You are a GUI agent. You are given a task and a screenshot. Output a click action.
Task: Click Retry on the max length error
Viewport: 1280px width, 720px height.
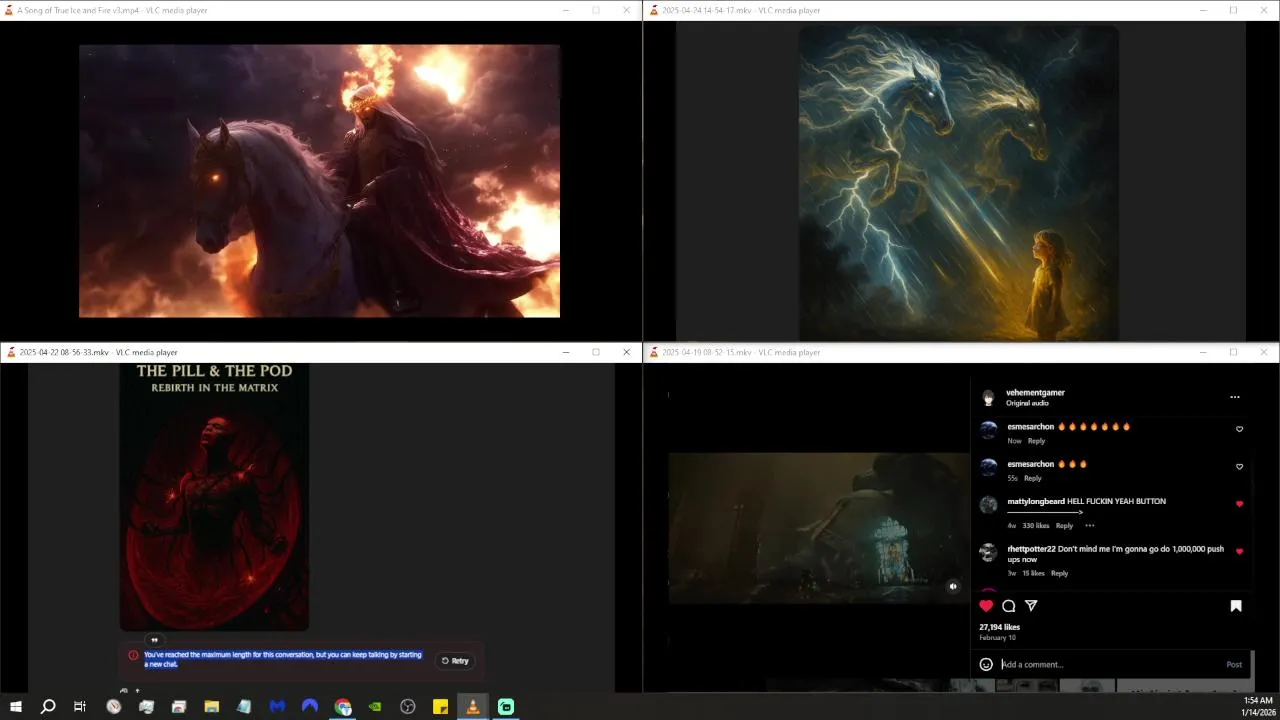coord(455,660)
